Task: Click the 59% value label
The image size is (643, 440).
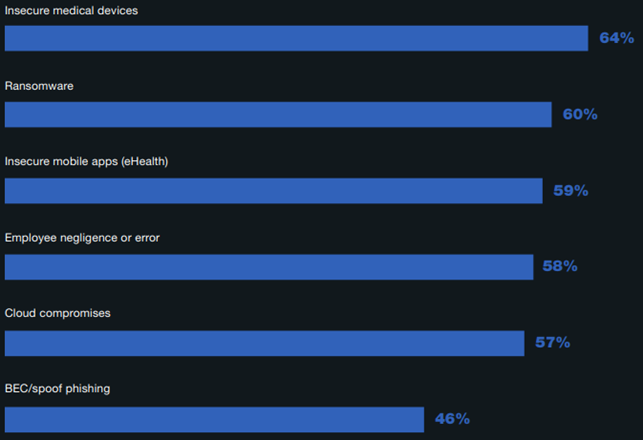Action: (570, 190)
